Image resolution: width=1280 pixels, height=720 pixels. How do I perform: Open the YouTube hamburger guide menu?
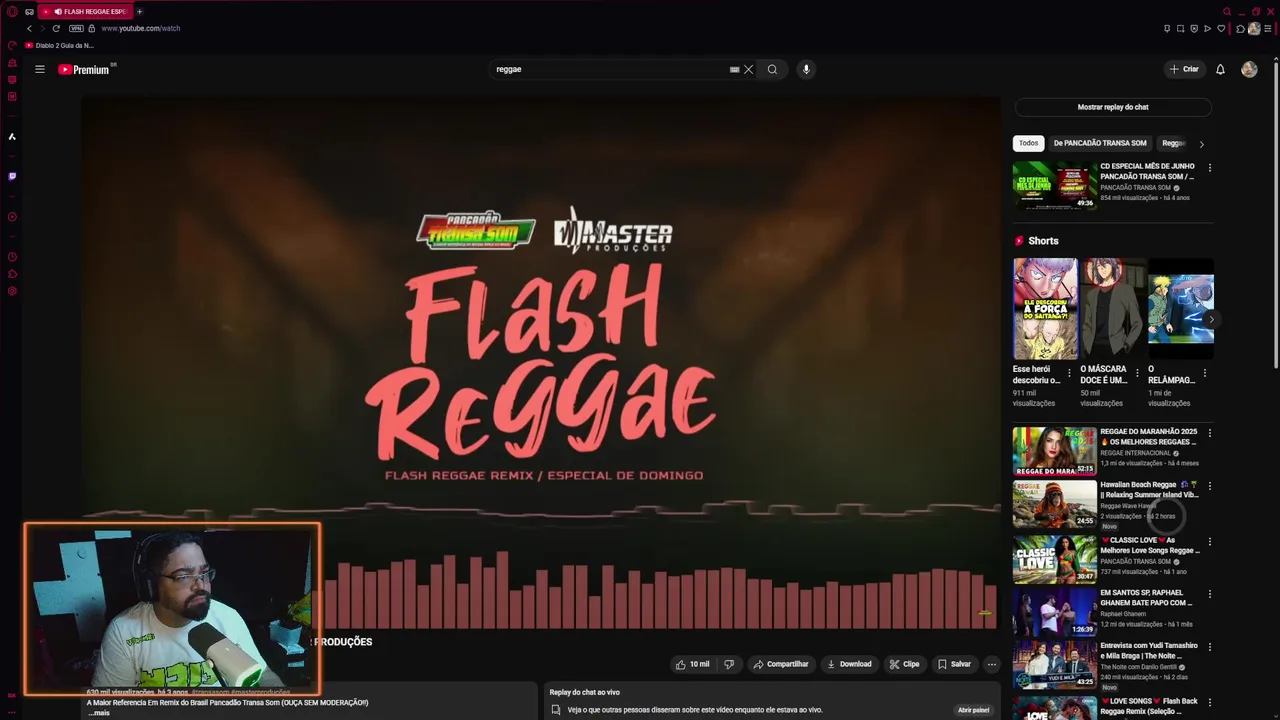(39, 69)
